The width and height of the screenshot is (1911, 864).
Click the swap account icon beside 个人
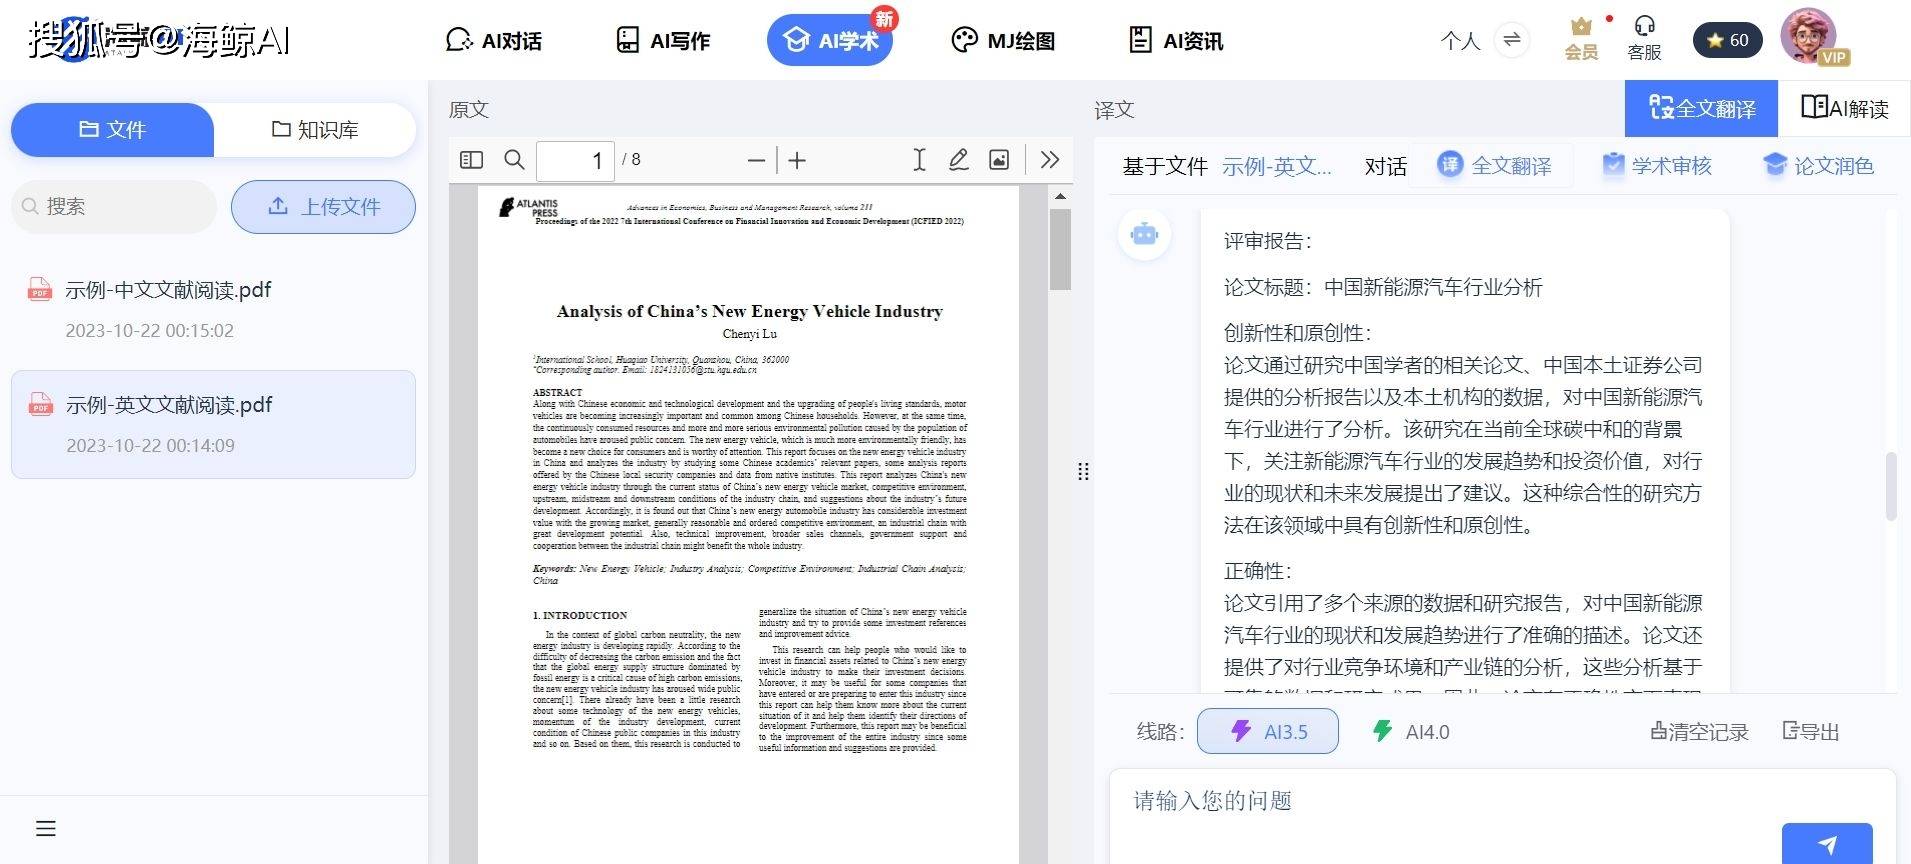(1511, 40)
